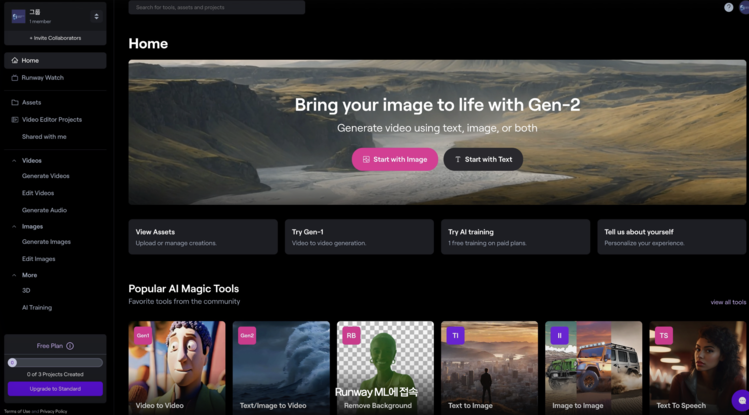Click the Free Plan info icon
The width and height of the screenshot is (749, 415).
pyautogui.click(x=70, y=346)
